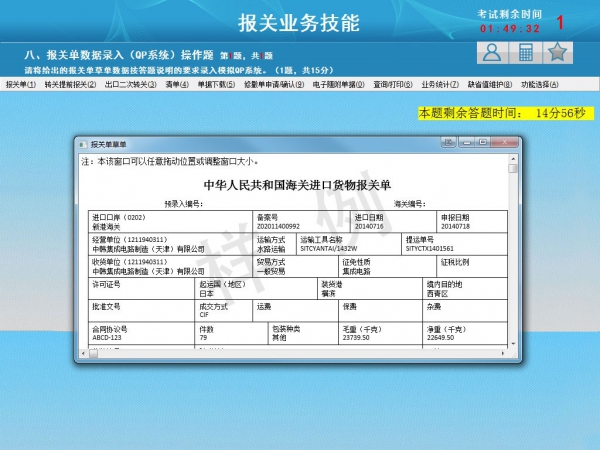
Task: Open the 修撤单申请/确认 menu
Action: pyautogui.click(x=274, y=85)
